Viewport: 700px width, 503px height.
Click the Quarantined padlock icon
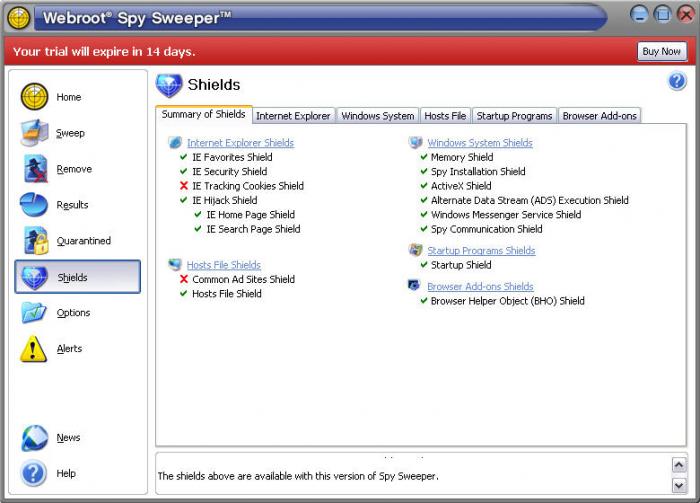[x=35, y=241]
